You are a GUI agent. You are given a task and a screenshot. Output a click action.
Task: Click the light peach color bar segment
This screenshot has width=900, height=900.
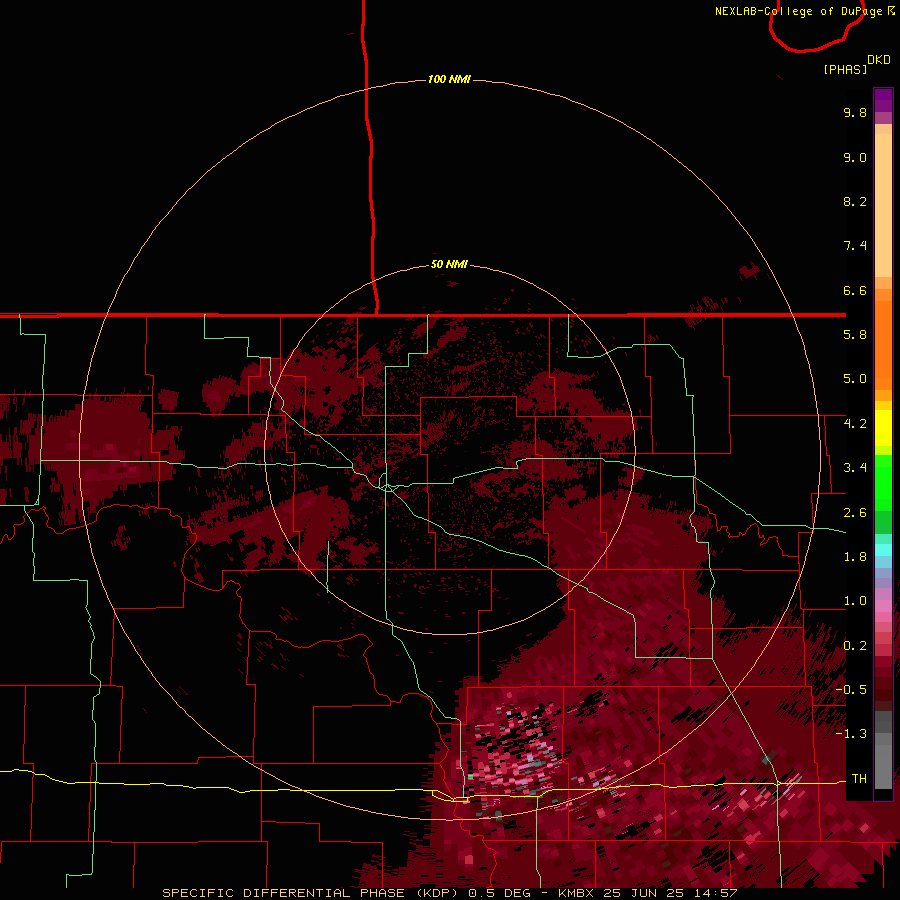coord(883,205)
